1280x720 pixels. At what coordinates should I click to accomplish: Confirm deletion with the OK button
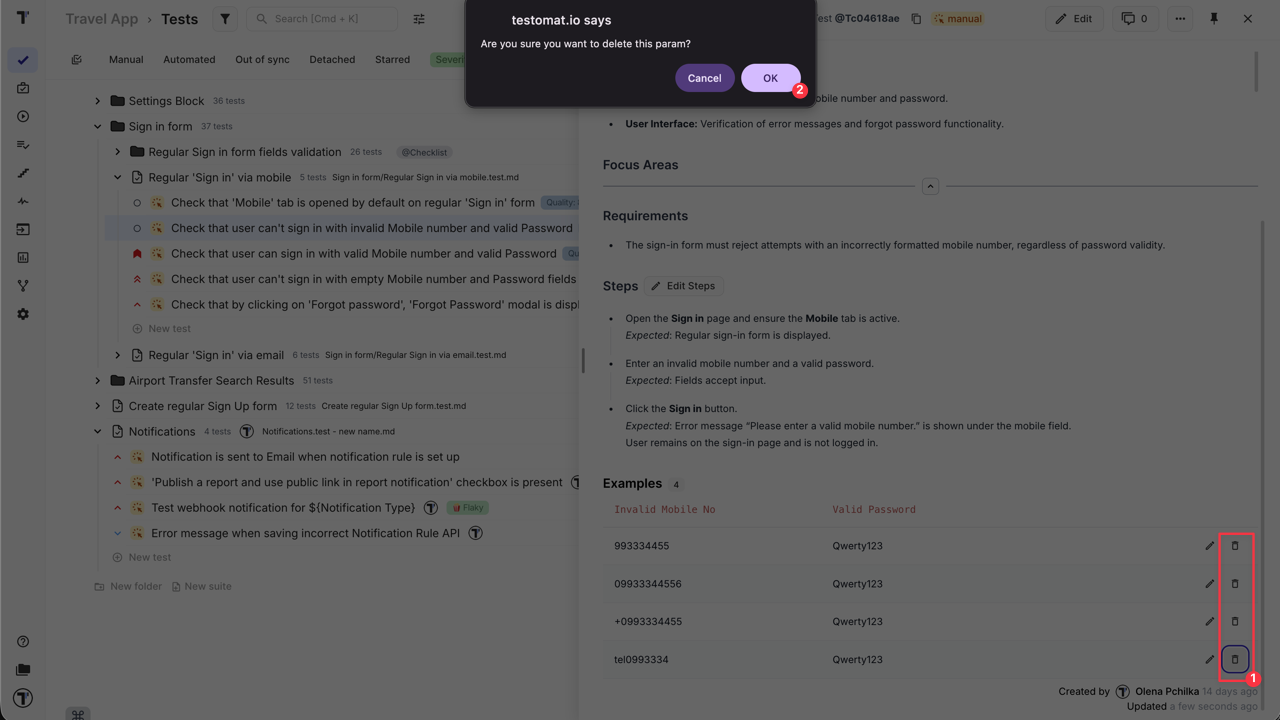click(769, 78)
